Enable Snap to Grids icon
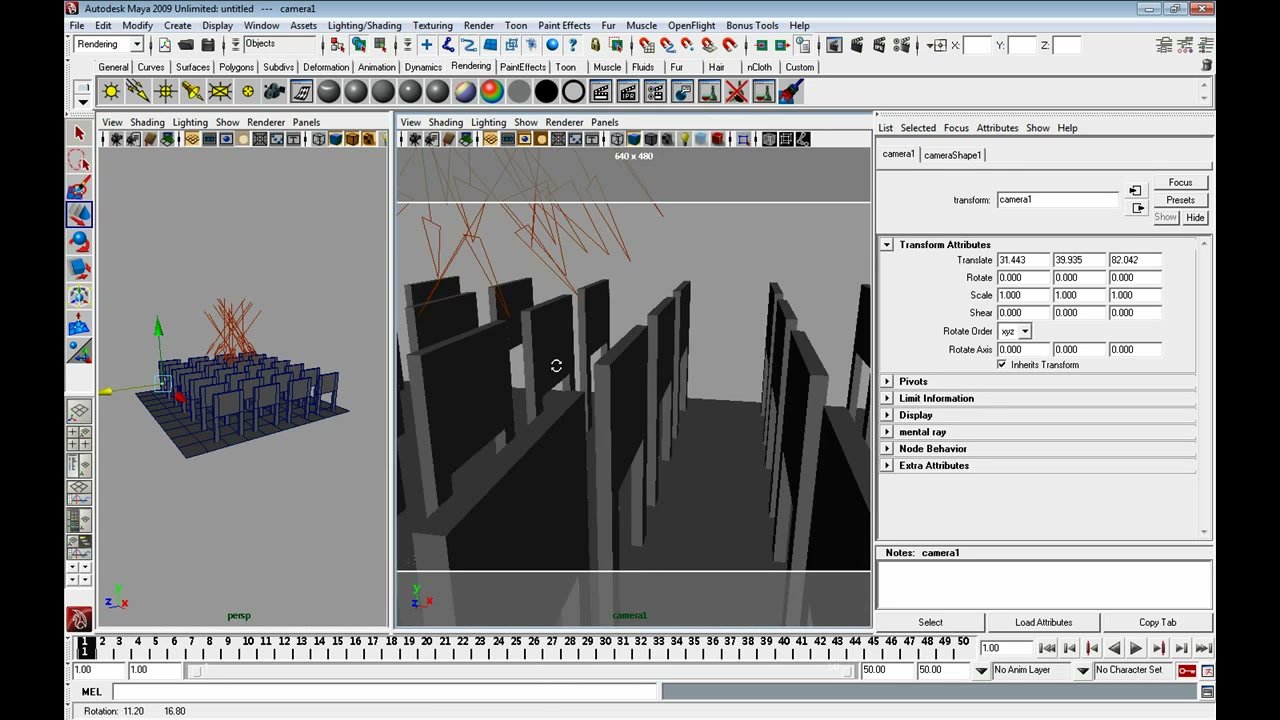This screenshot has width=1280, height=720. [647, 45]
